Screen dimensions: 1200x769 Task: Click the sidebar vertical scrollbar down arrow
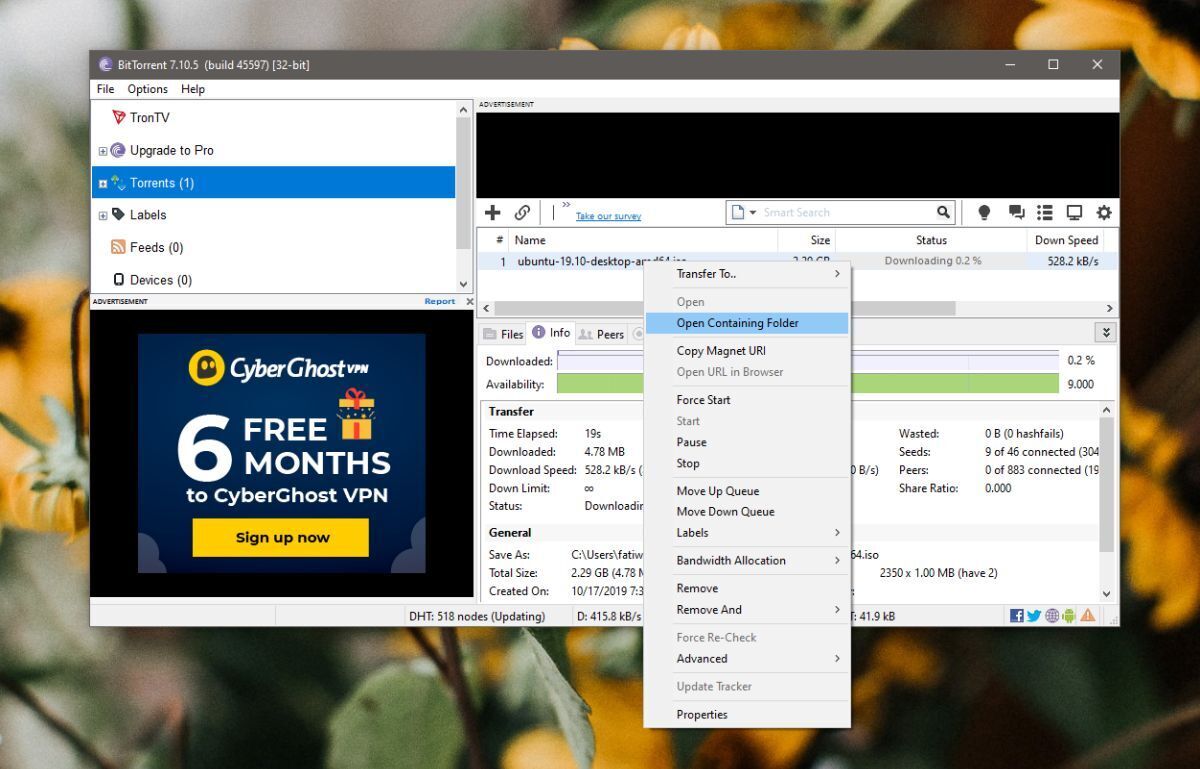tap(462, 286)
